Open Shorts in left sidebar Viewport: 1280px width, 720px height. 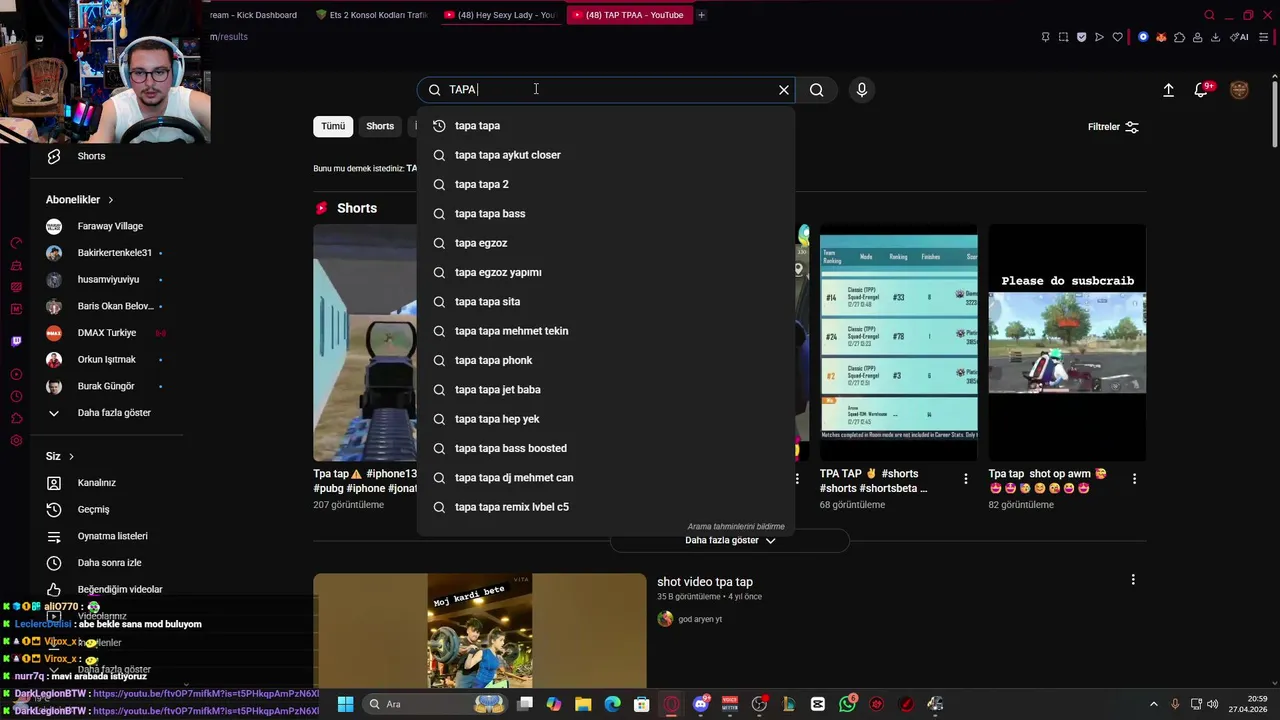pyautogui.click(x=90, y=156)
